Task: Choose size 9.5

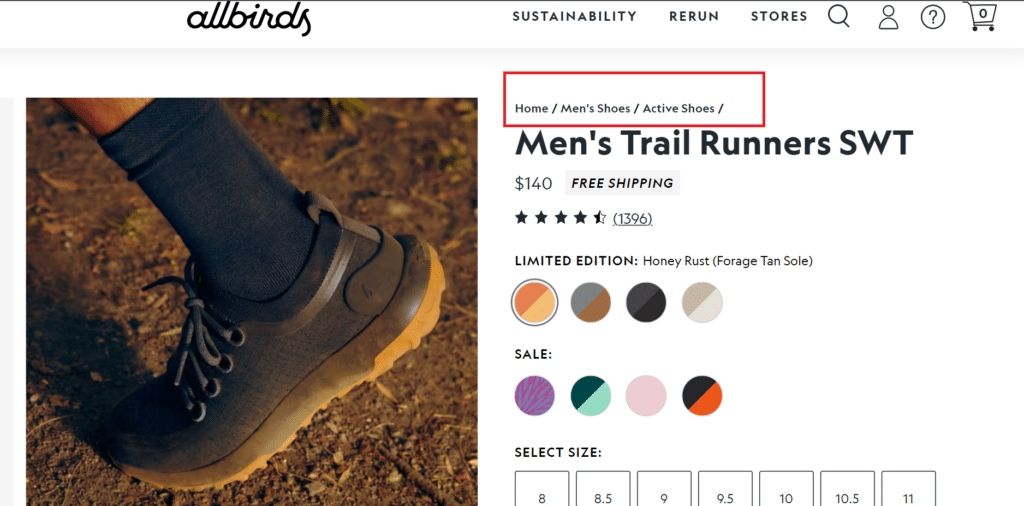Action: pos(725,490)
